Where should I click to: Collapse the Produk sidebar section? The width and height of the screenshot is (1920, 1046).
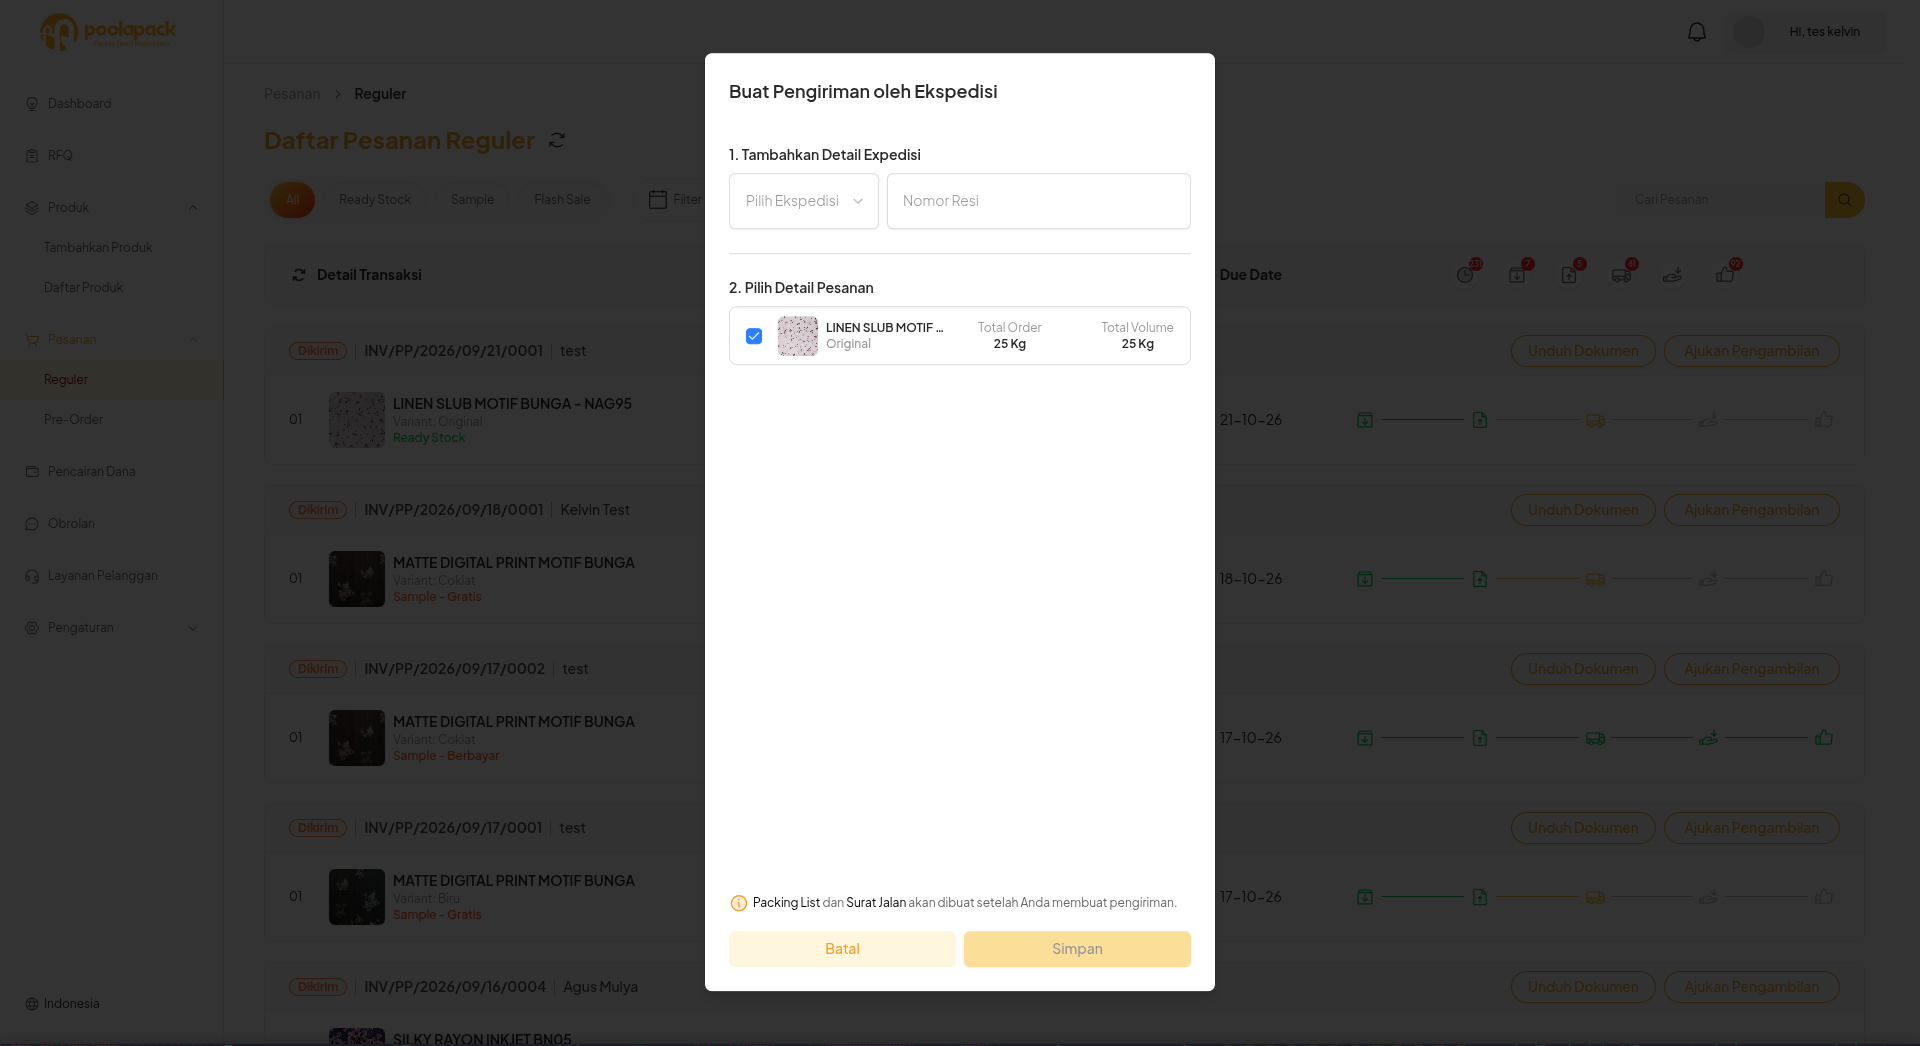pyautogui.click(x=193, y=208)
